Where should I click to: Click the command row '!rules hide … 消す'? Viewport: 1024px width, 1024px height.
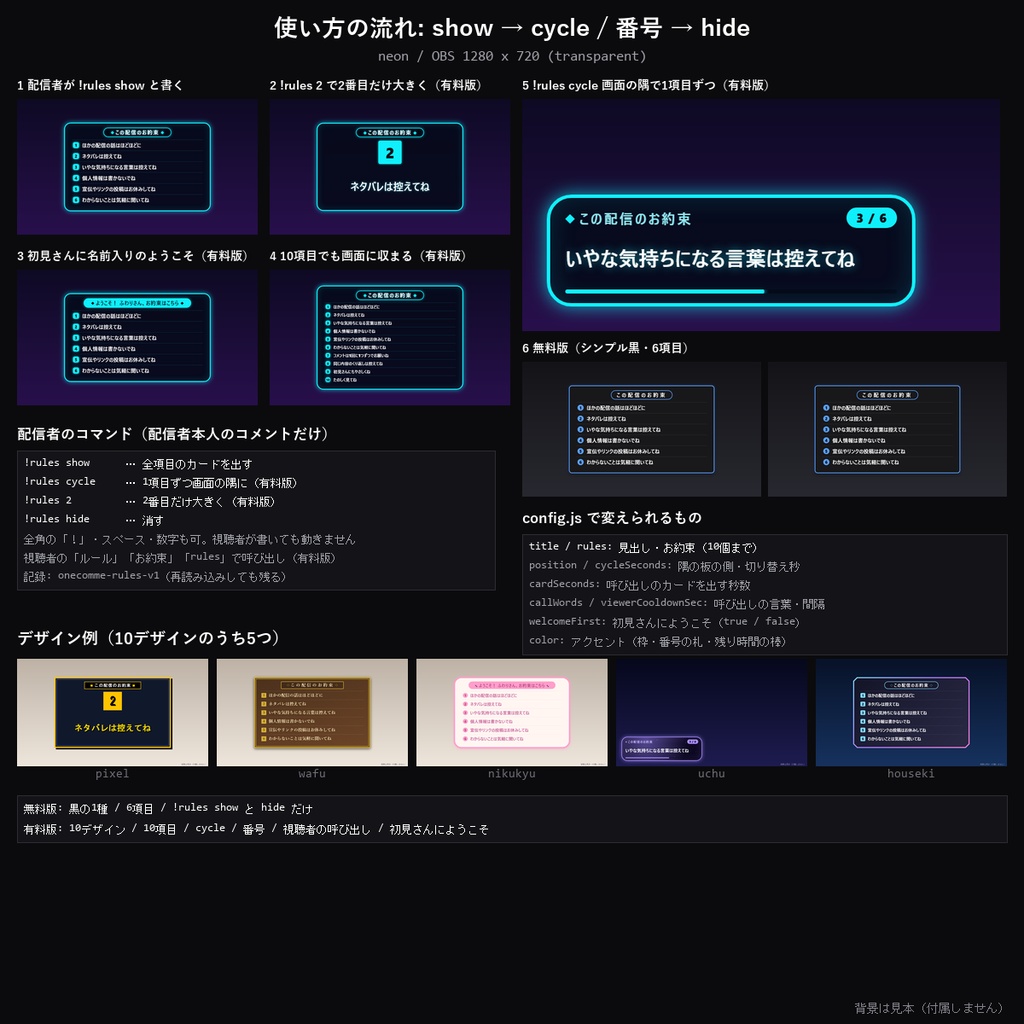93,520
